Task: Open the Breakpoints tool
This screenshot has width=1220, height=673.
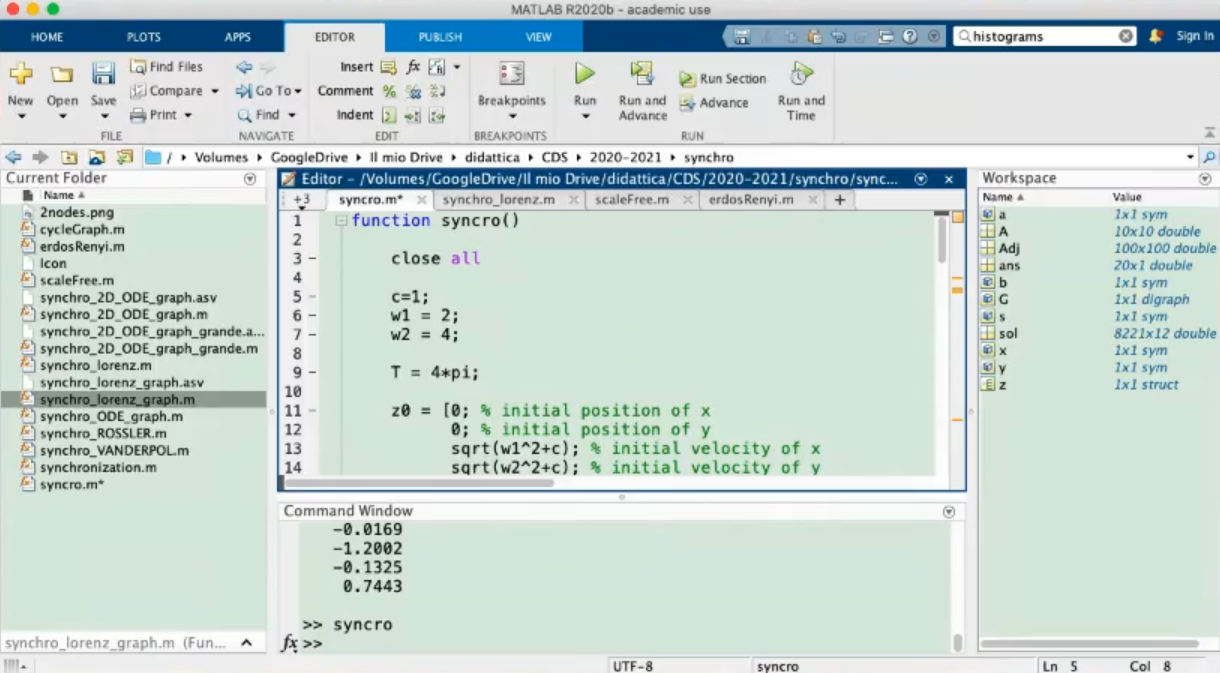Action: coord(511,74)
